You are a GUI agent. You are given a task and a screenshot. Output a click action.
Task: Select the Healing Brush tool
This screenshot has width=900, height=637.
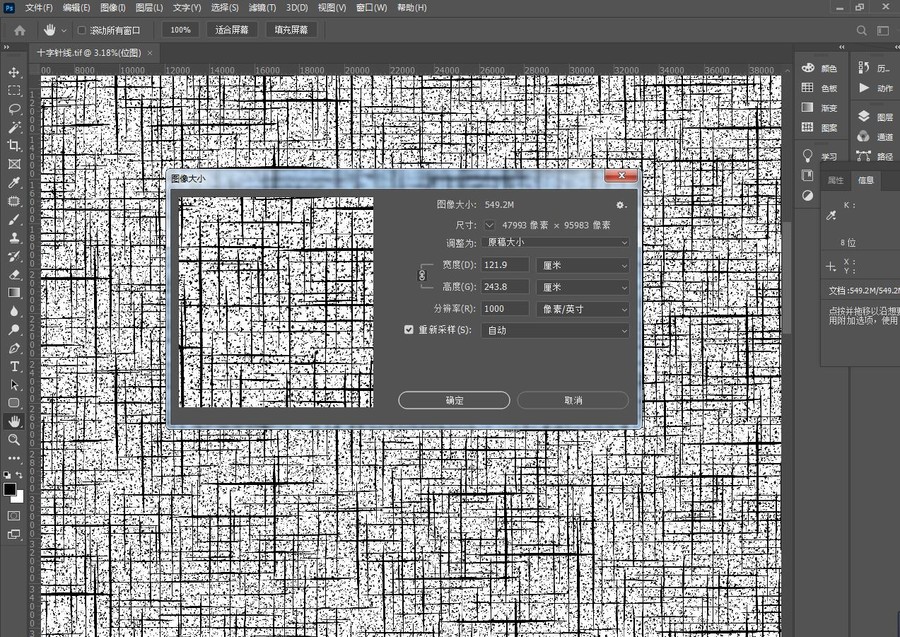[x=14, y=201]
